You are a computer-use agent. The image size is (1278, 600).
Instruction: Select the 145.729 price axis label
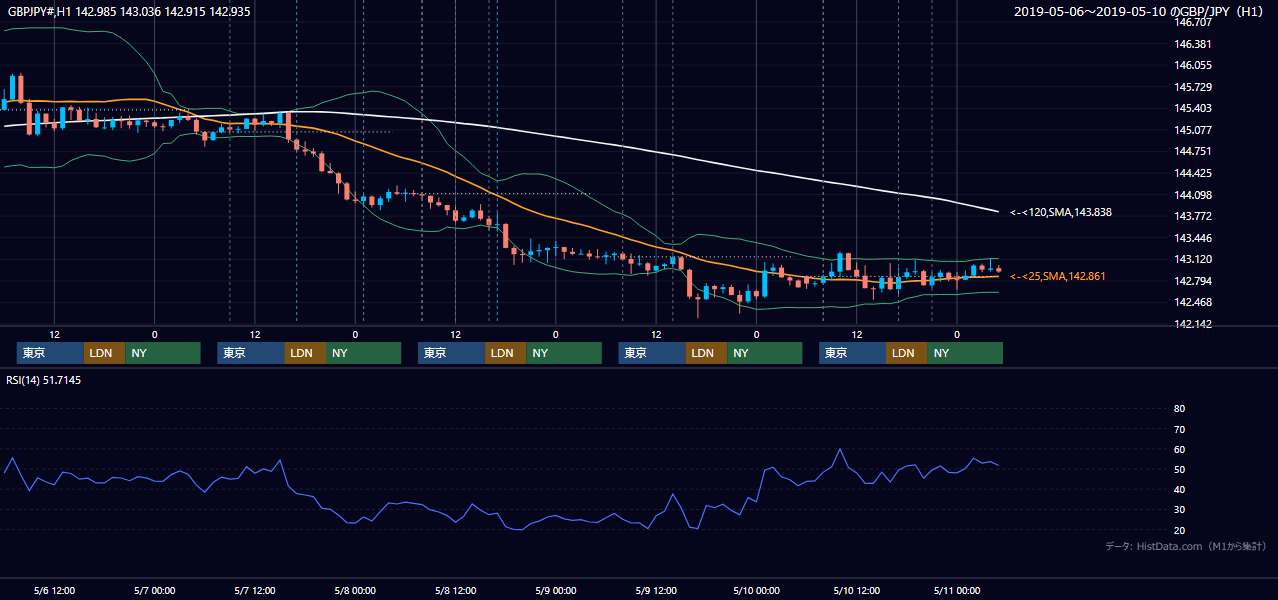pyautogui.click(x=1192, y=87)
